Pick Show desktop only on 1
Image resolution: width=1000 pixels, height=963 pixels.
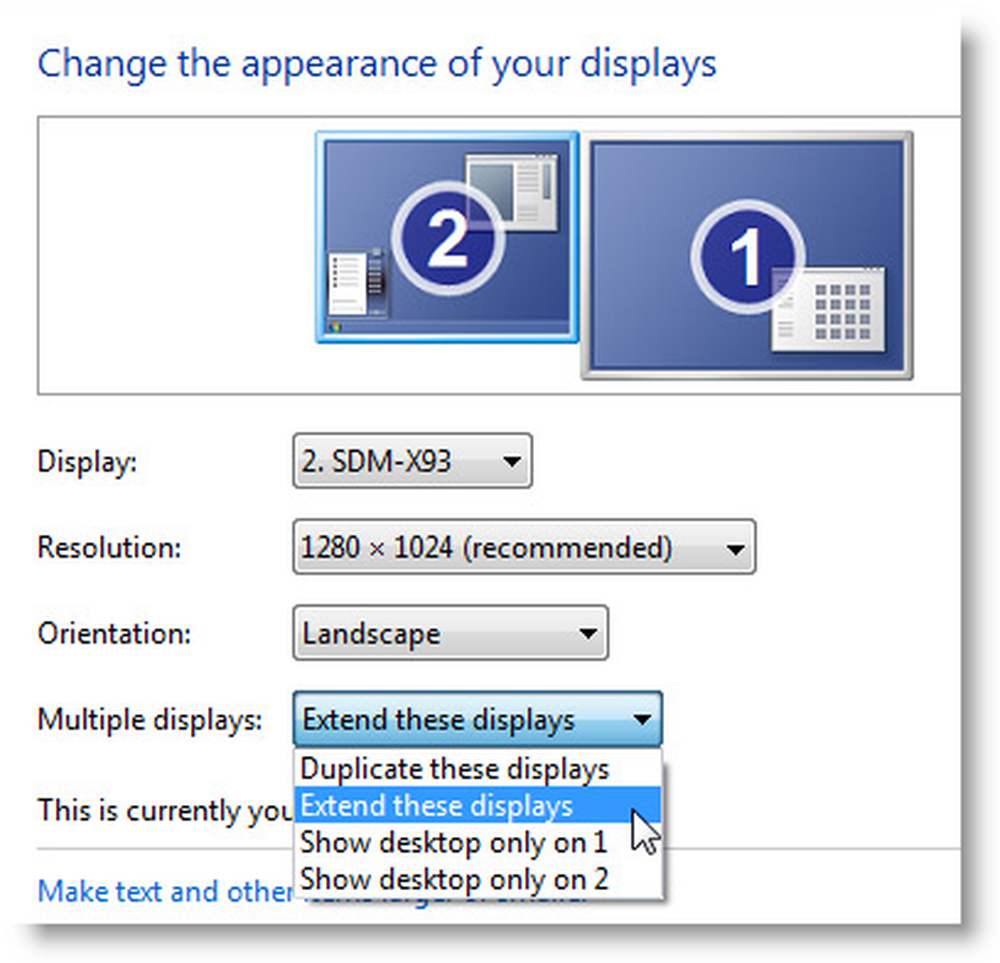tap(453, 842)
